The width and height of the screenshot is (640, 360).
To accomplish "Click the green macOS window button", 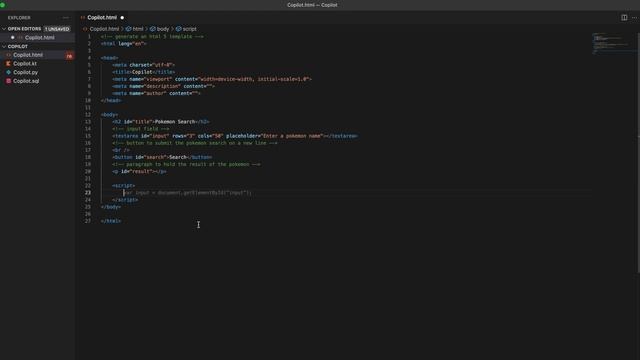I will coord(2,5).
